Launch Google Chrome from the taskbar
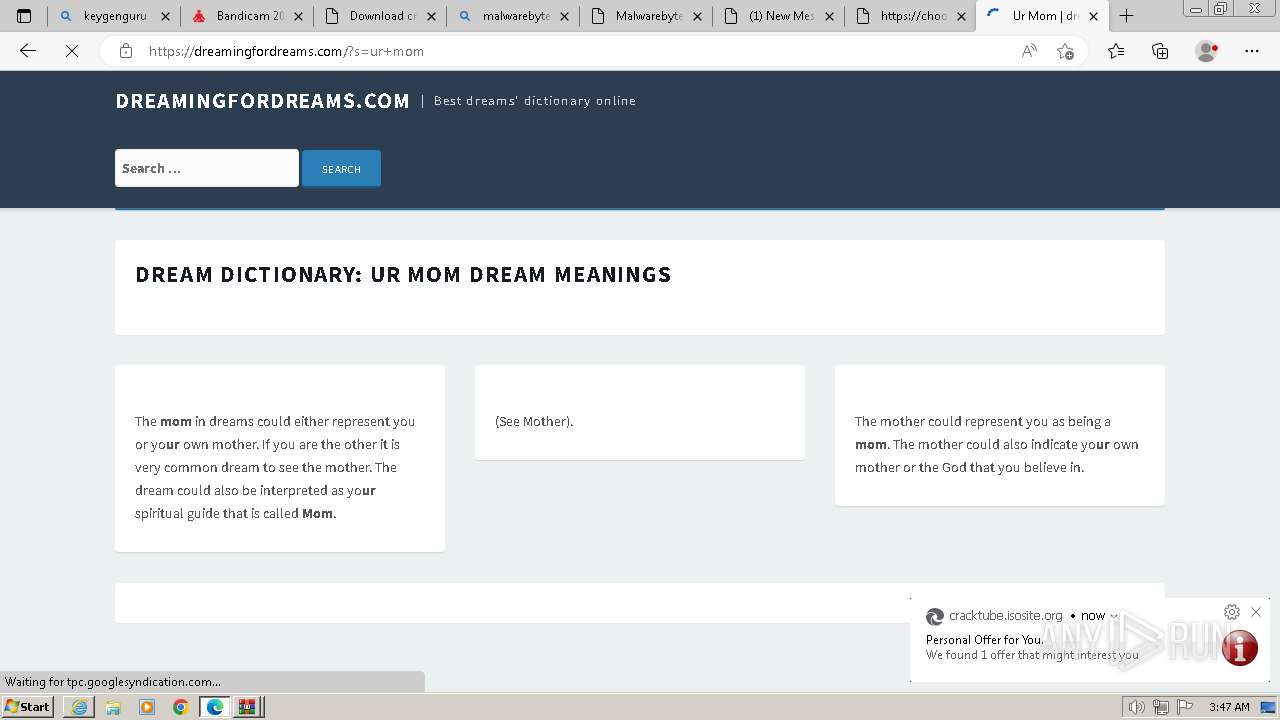The width and height of the screenshot is (1280, 720). click(x=180, y=707)
